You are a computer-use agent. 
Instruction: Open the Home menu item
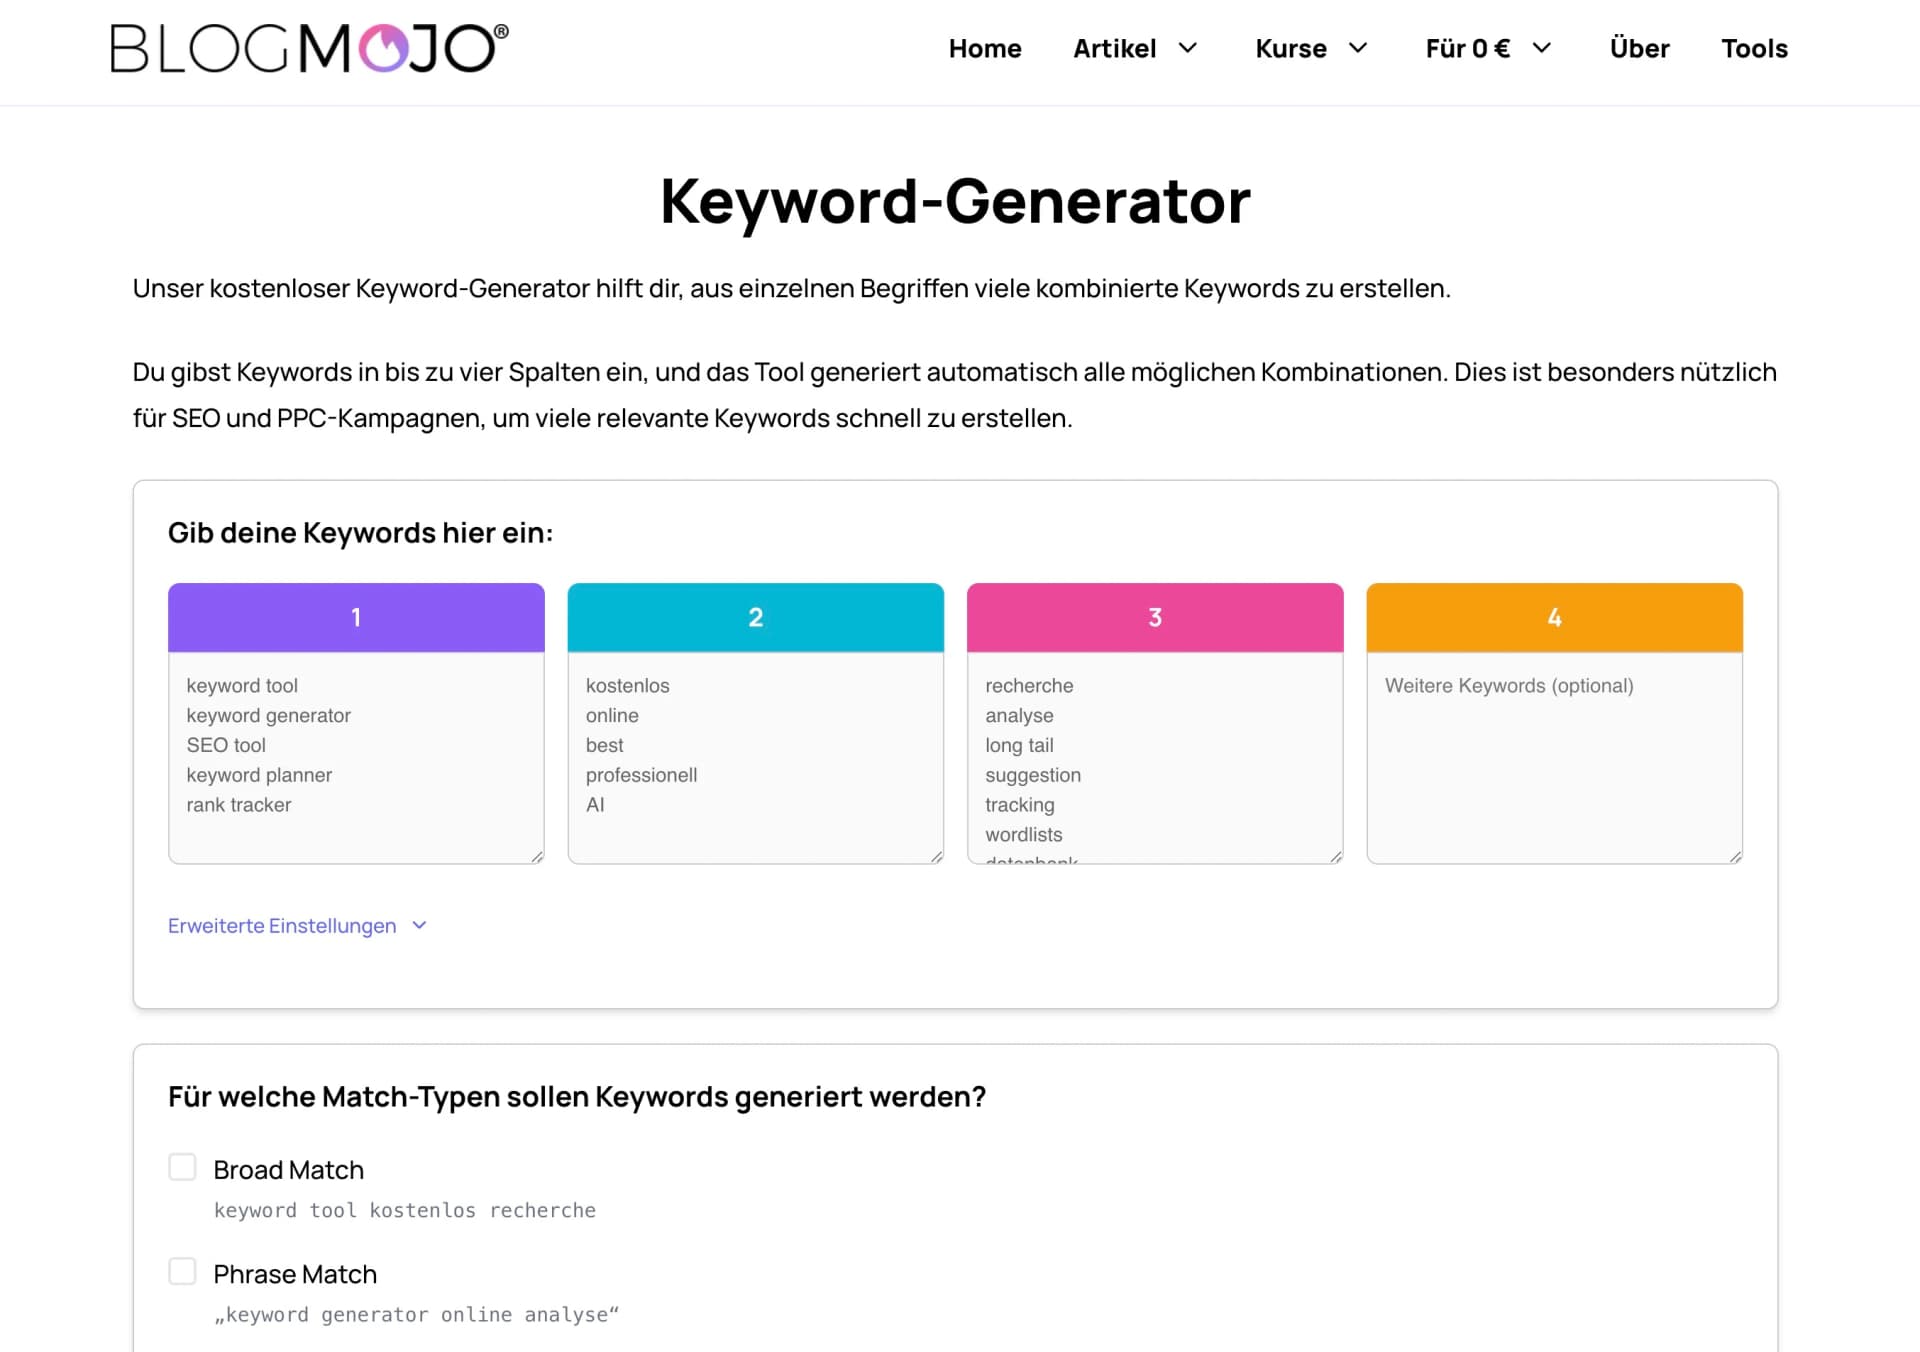(x=985, y=48)
